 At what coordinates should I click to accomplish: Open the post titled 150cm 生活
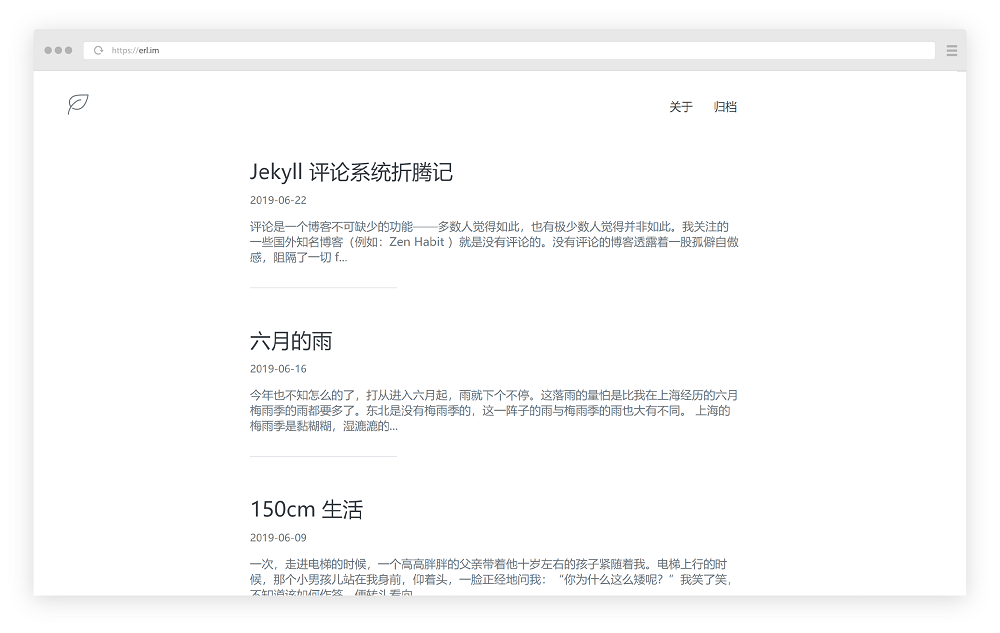coord(306,509)
